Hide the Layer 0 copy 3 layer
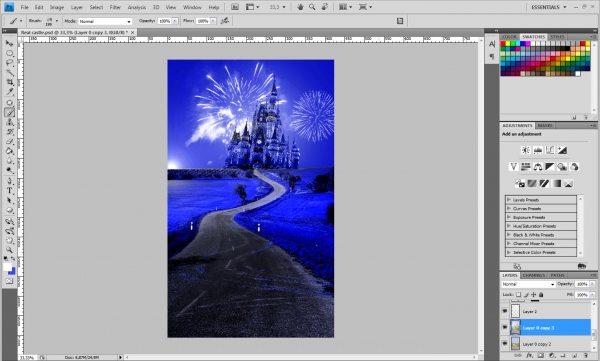600x361 pixels. coord(504,328)
